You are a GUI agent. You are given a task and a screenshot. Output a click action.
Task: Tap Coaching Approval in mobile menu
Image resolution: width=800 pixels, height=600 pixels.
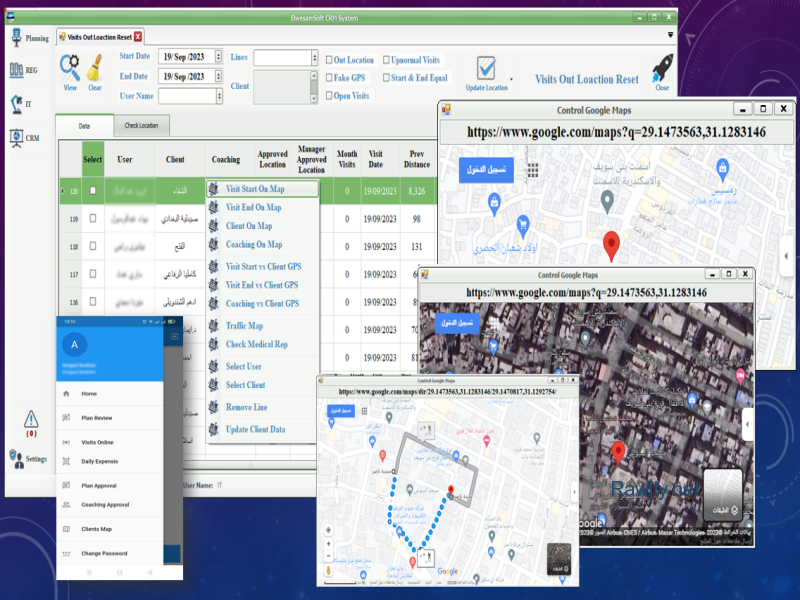pos(105,505)
